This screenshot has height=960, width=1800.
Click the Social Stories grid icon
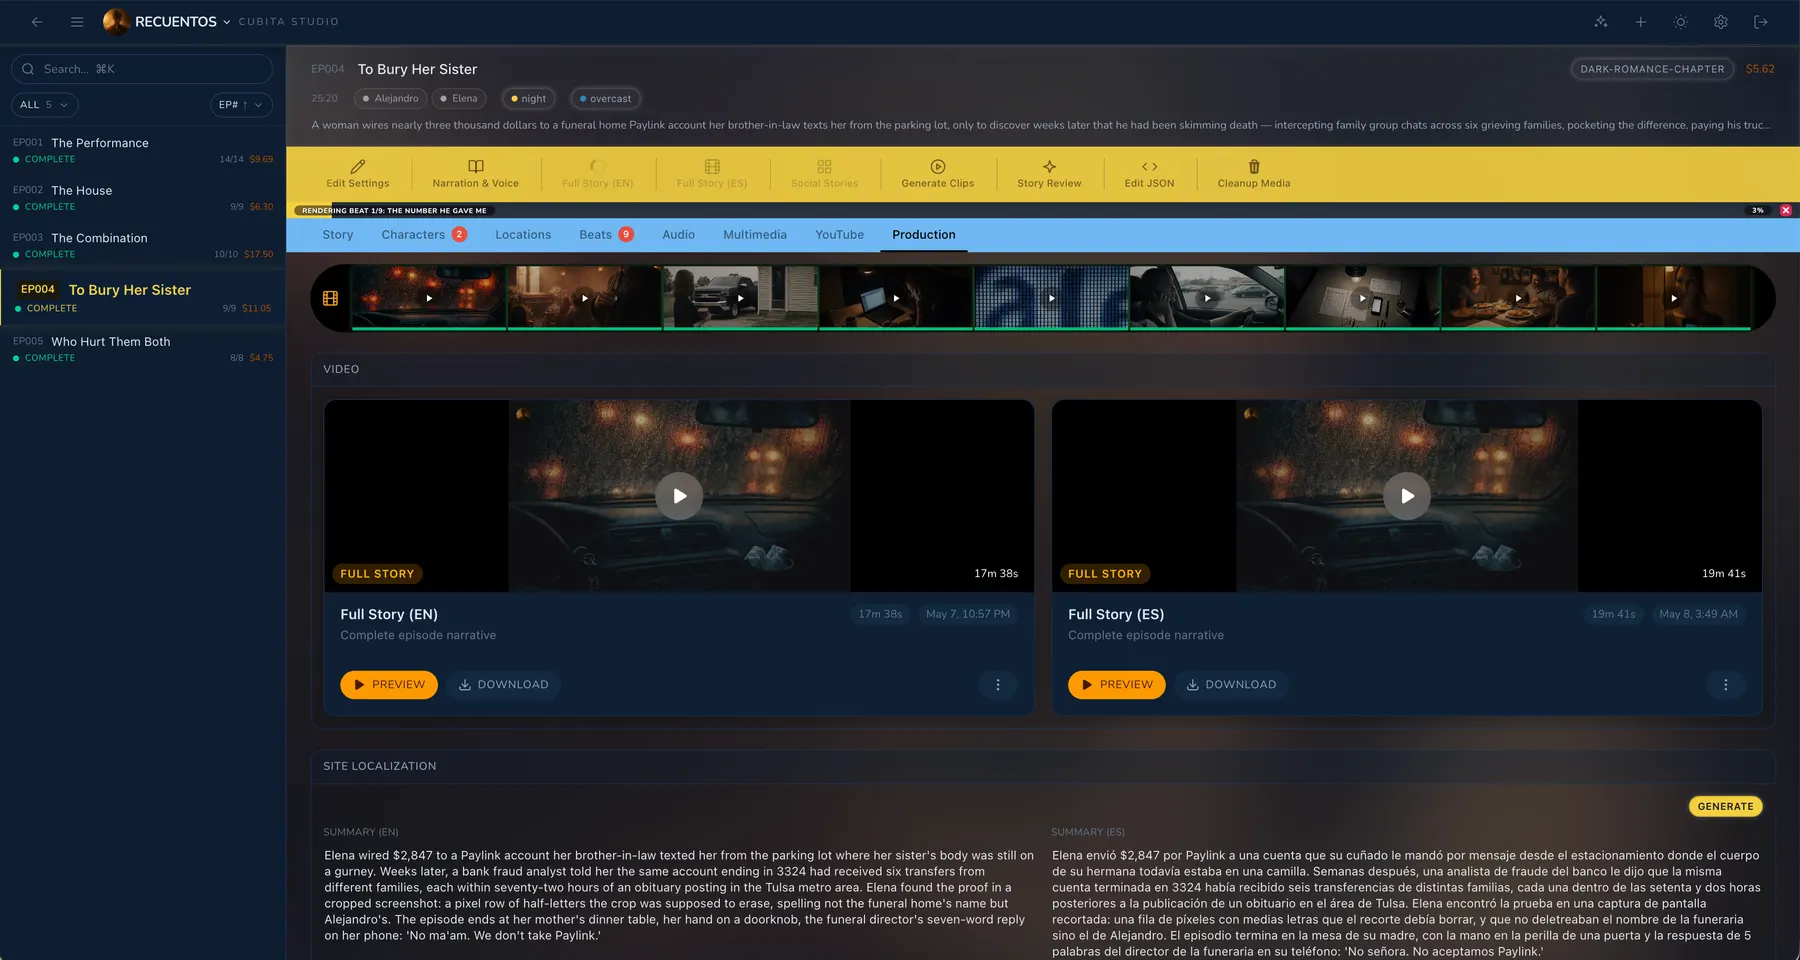824,167
